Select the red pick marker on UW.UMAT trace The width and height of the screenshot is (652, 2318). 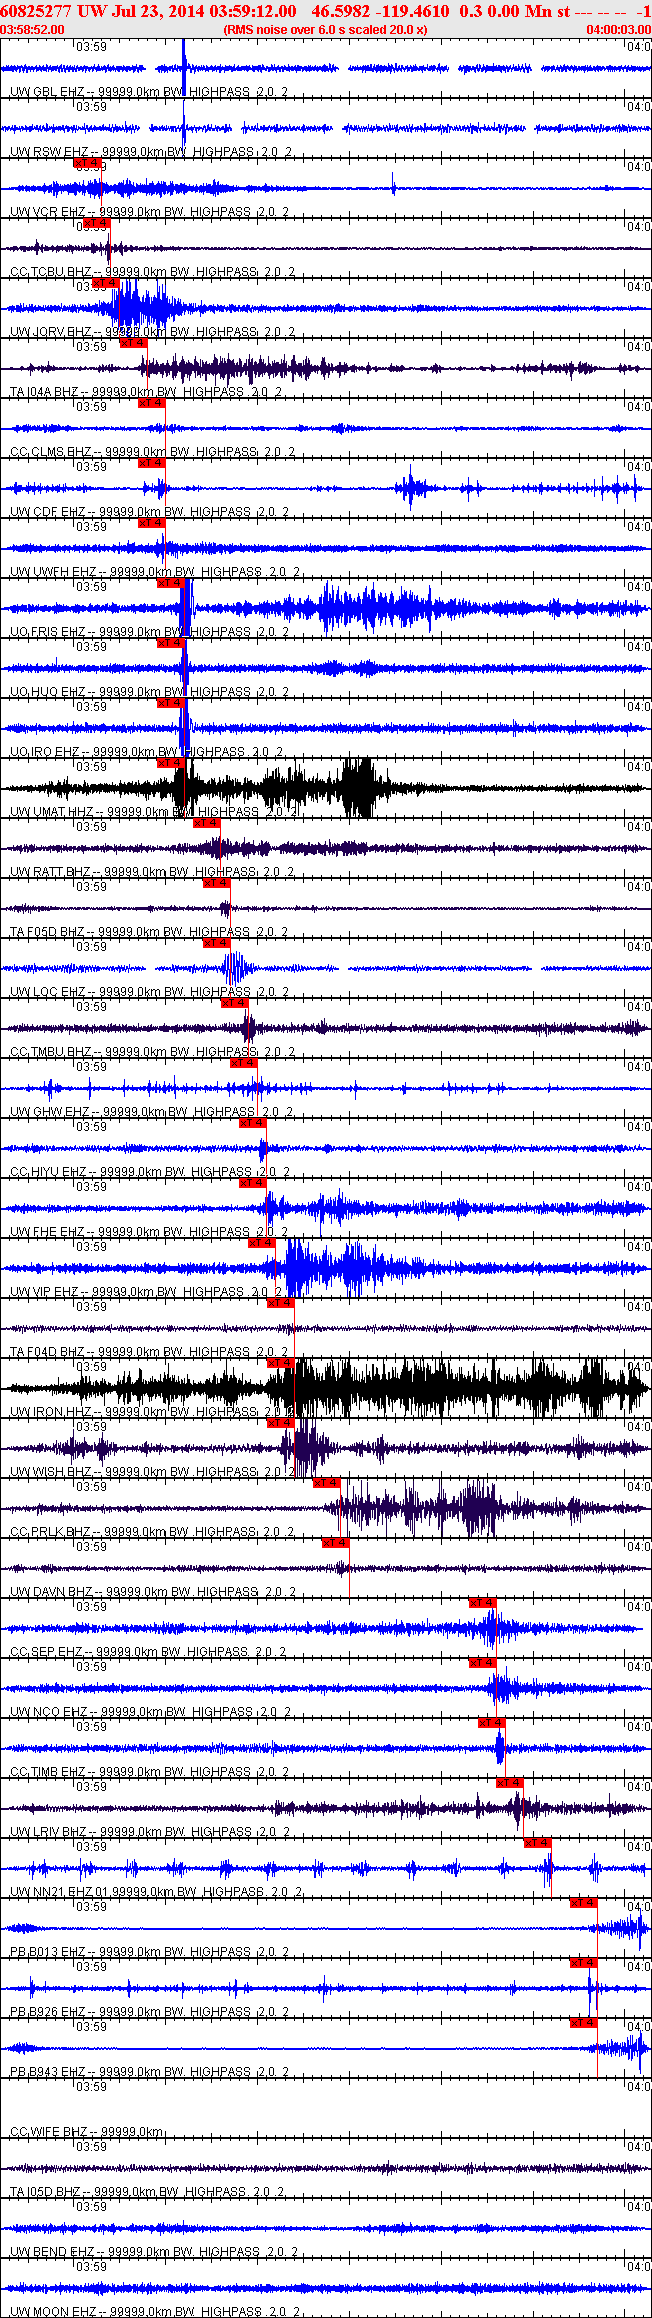click(170, 763)
